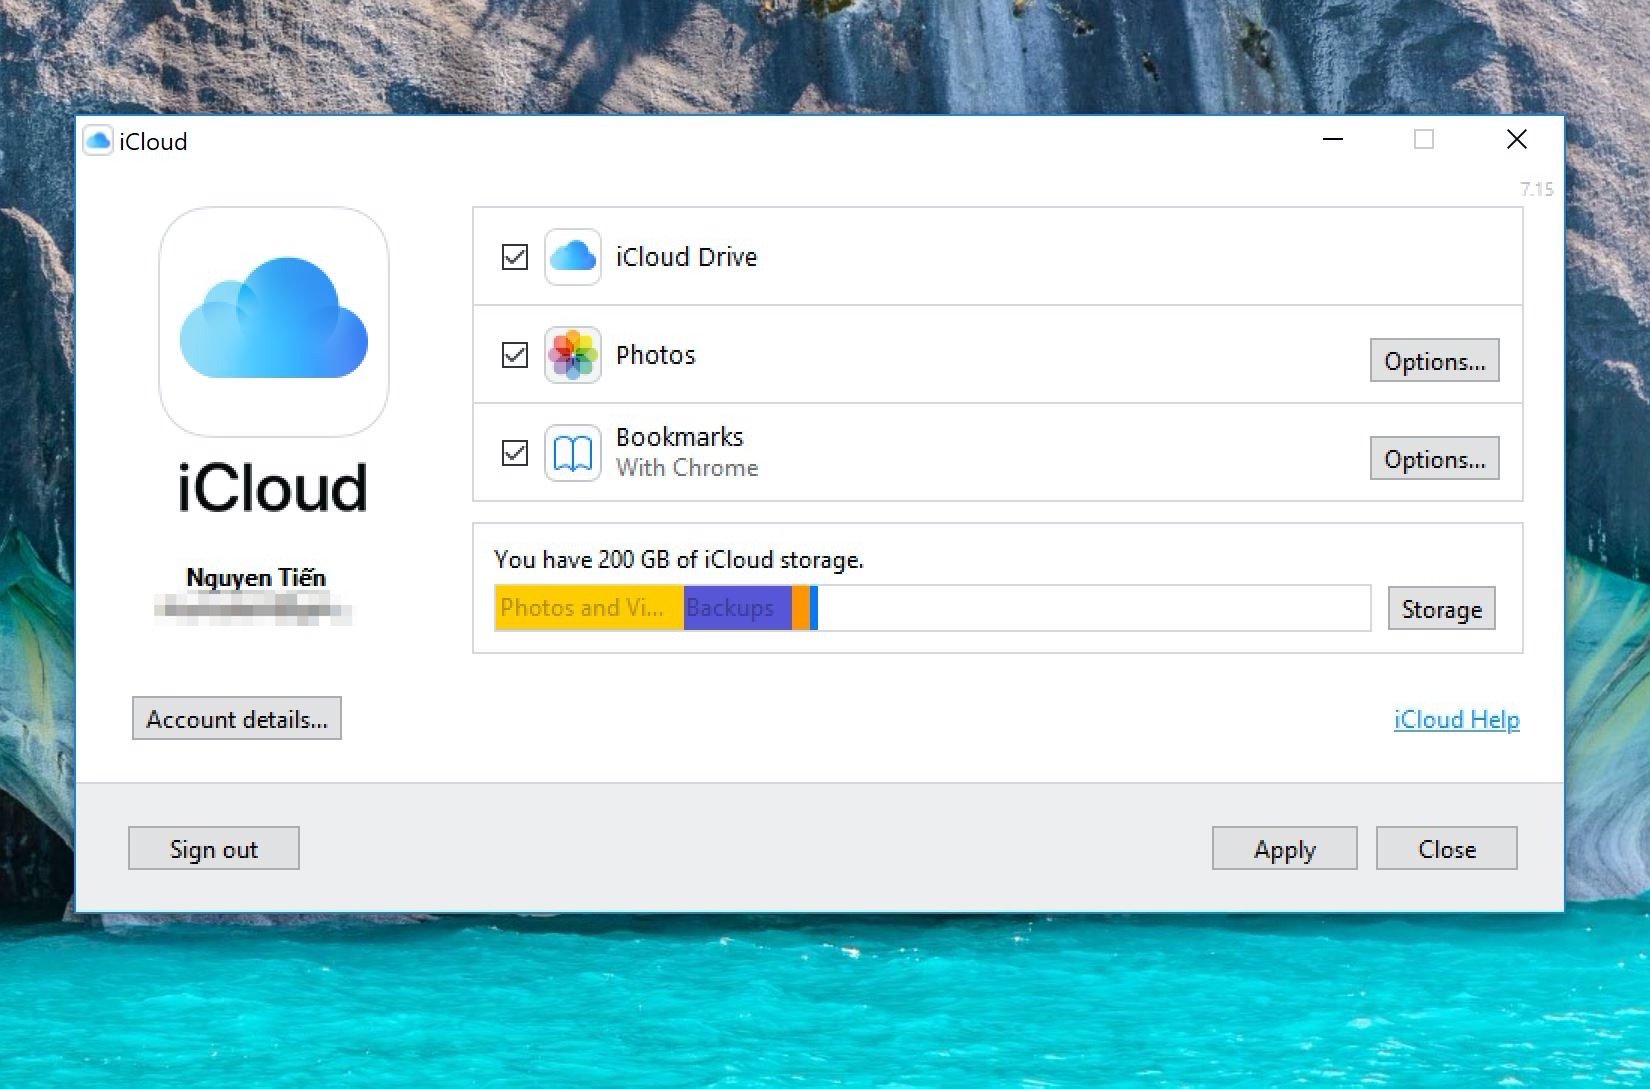Screen dimensions: 1650x1089
Task: Click the orange storage bar segment
Action: [801, 608]
